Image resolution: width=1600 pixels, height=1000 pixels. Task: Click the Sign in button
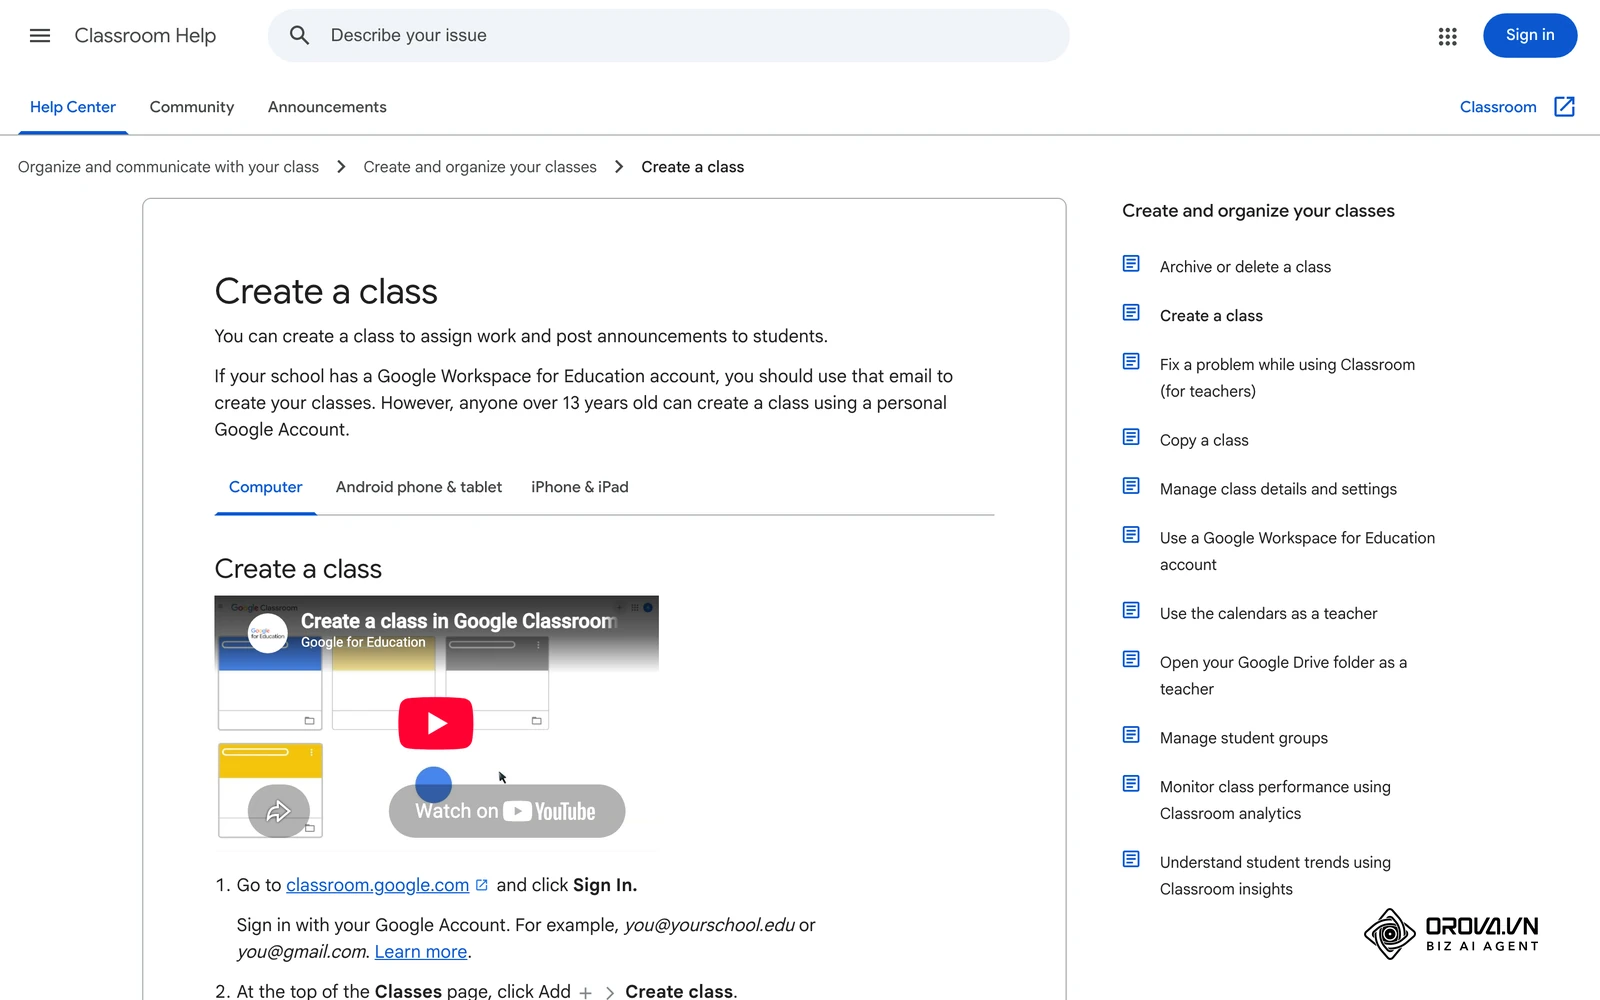(x=1530, y=35)
